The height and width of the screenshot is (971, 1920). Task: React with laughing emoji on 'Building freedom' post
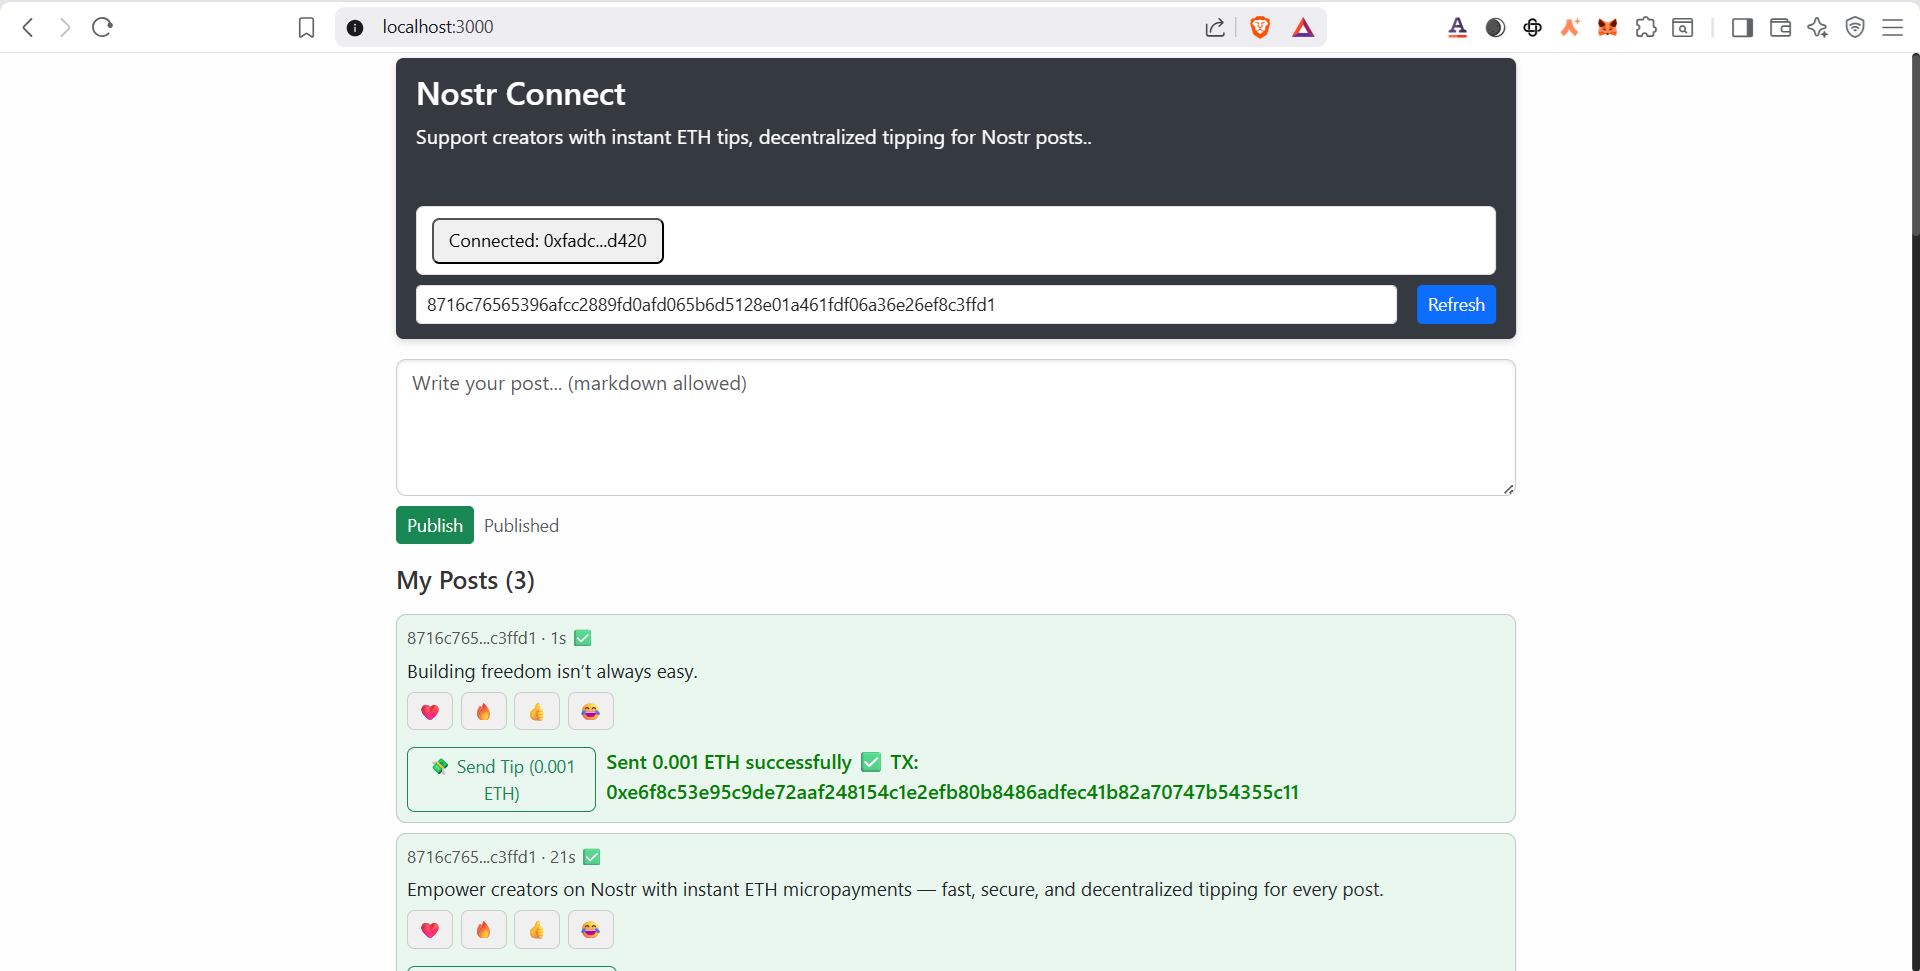point(591,711)
